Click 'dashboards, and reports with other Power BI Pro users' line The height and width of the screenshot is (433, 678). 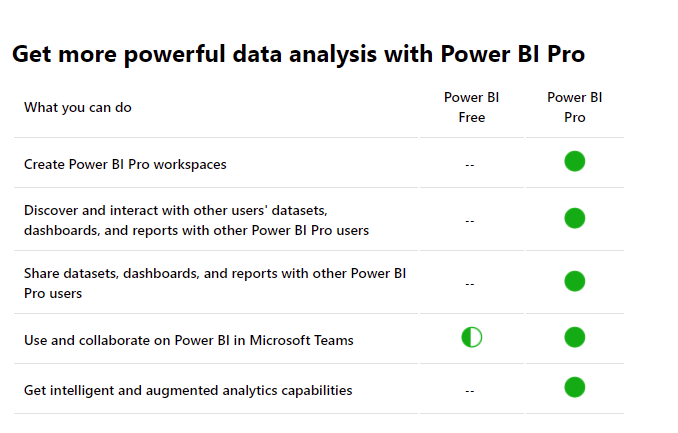point(196,231)
